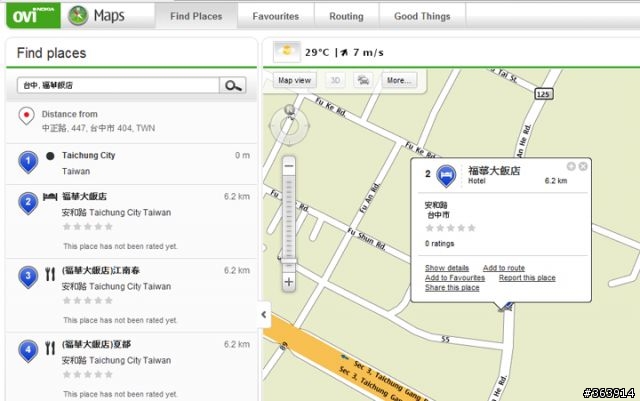Click the hotel bed icon in result 2
Image resolution: width=640 pixels, height=401 pixels.
(x=50, y=197)
